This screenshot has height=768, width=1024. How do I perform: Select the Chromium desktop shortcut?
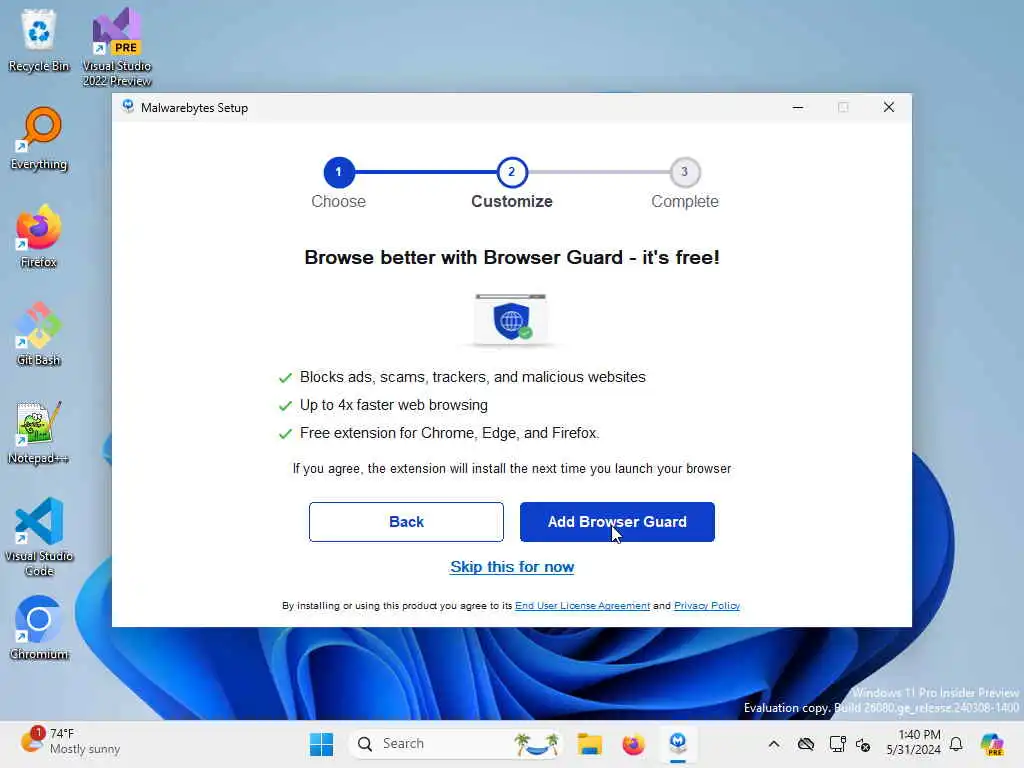click(x=39, y=628)
